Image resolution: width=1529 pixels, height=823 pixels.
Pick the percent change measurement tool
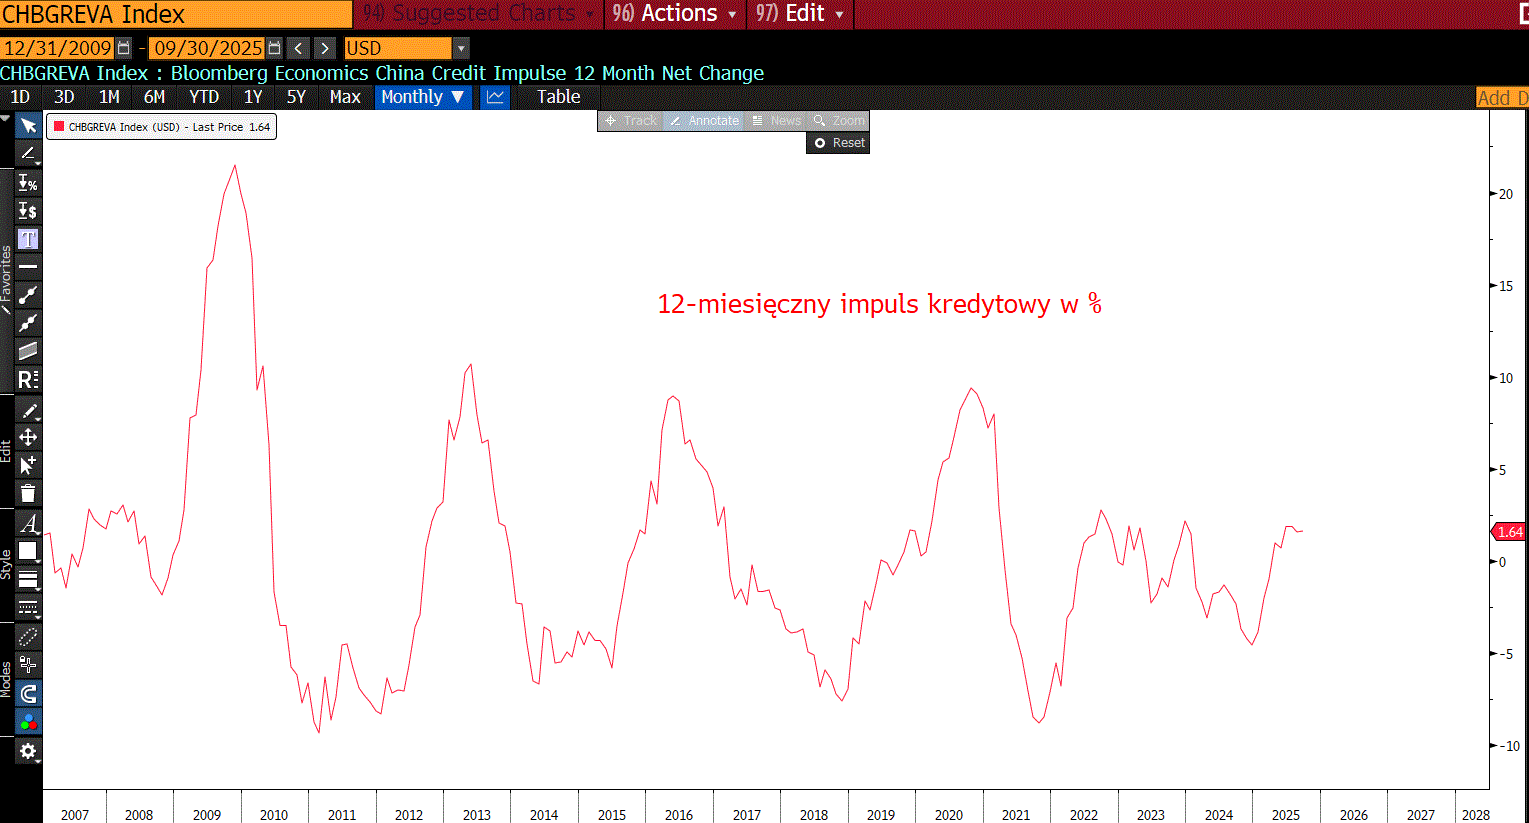(x=28, y=183)
